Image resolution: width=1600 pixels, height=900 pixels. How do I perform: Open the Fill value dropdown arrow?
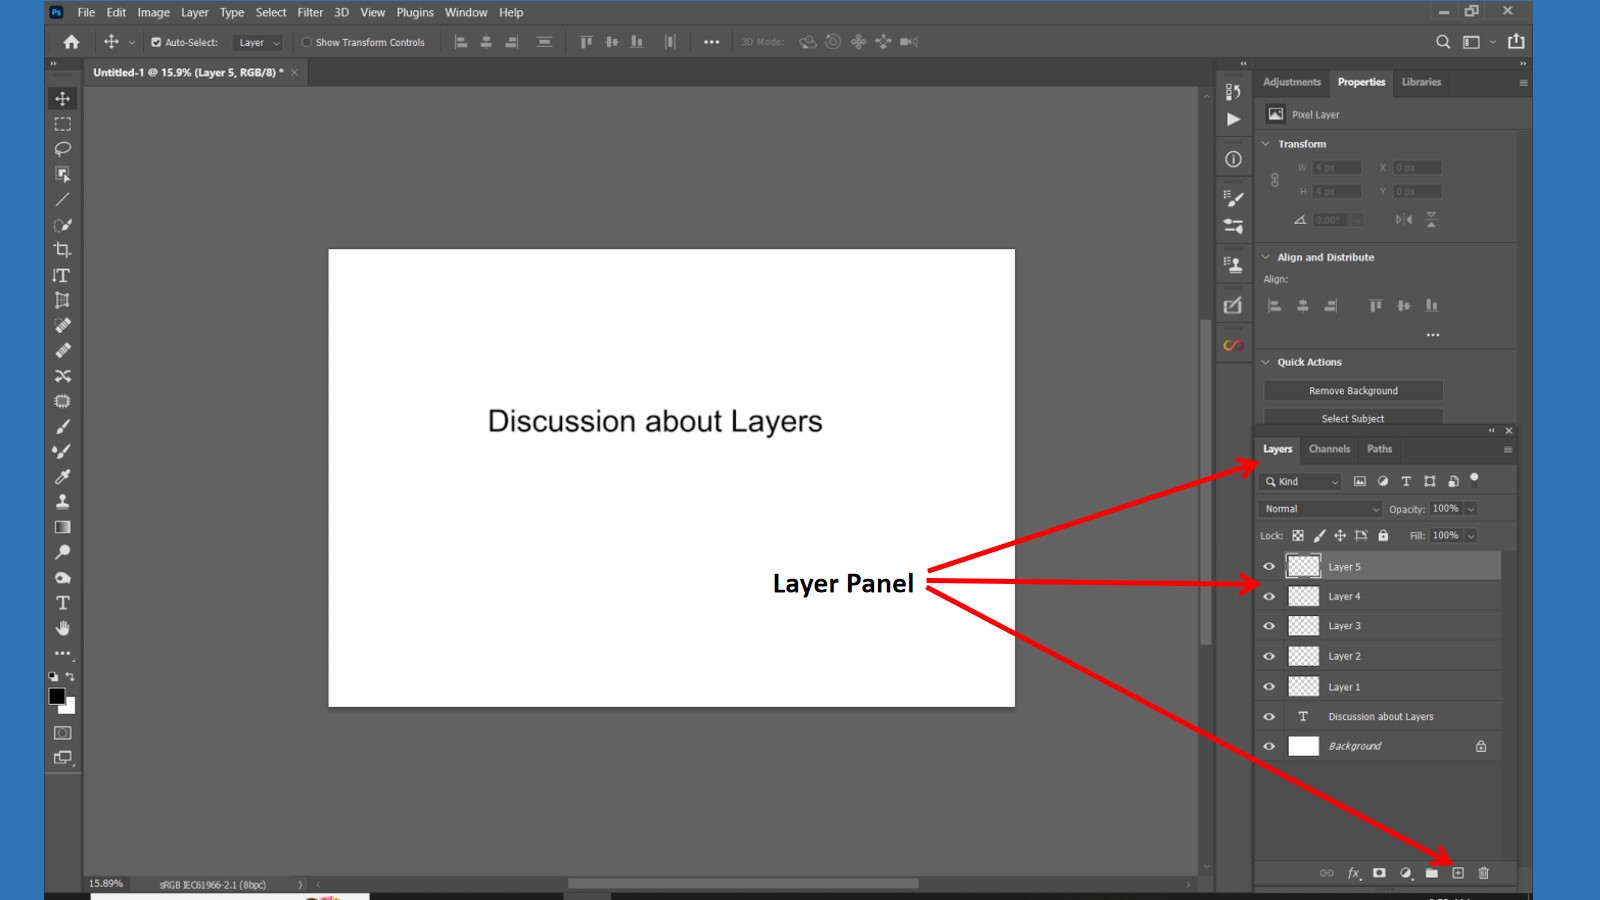click(x=1471, y=536)
